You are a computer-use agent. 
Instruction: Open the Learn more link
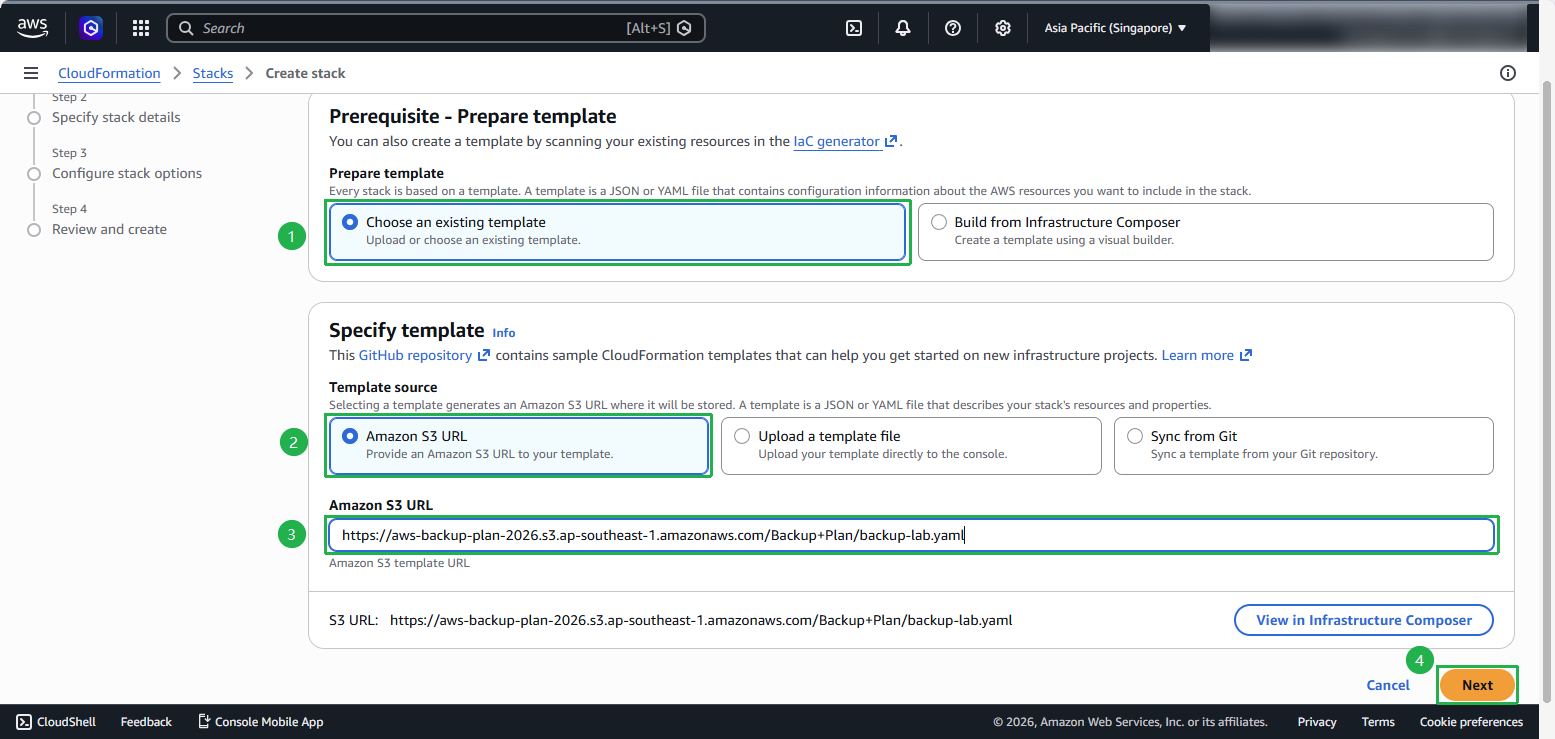click(1207, 355)
